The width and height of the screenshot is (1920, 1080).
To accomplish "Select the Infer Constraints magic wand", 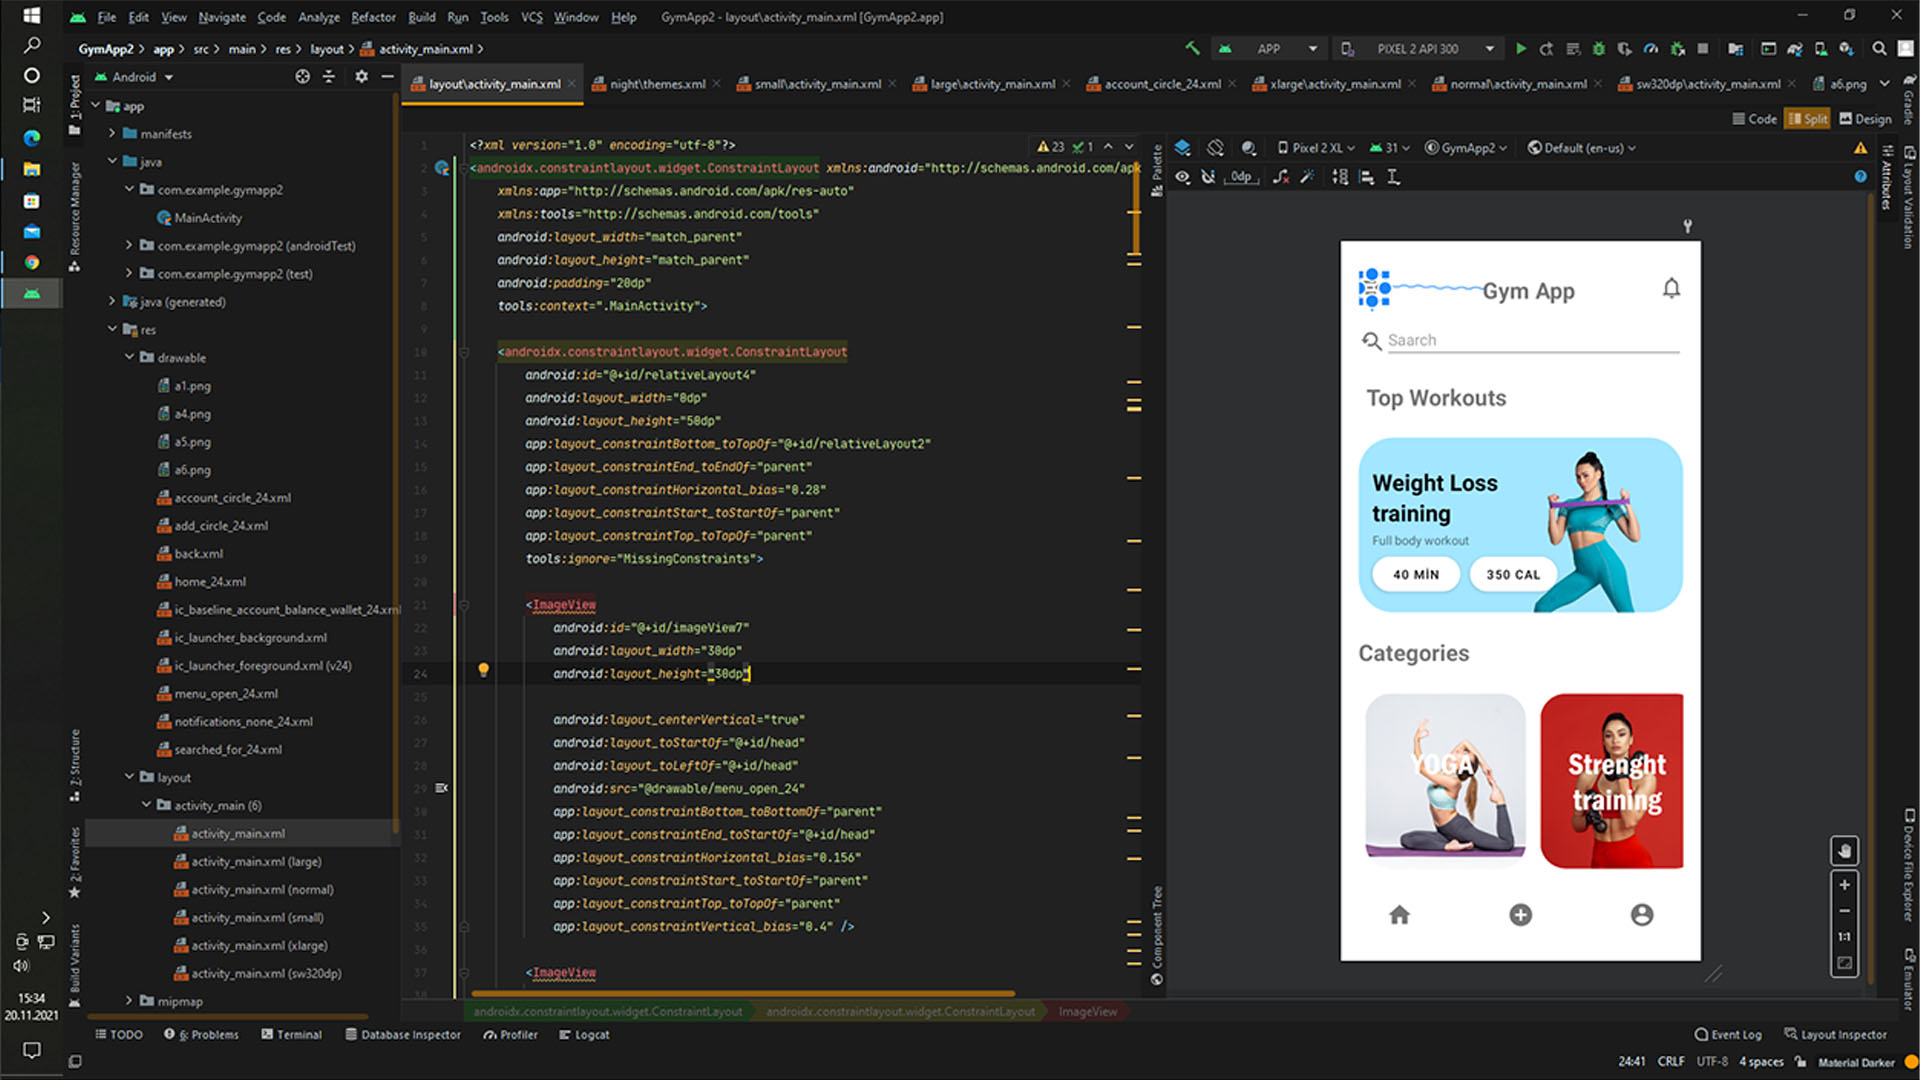I will click(1308, 177).
